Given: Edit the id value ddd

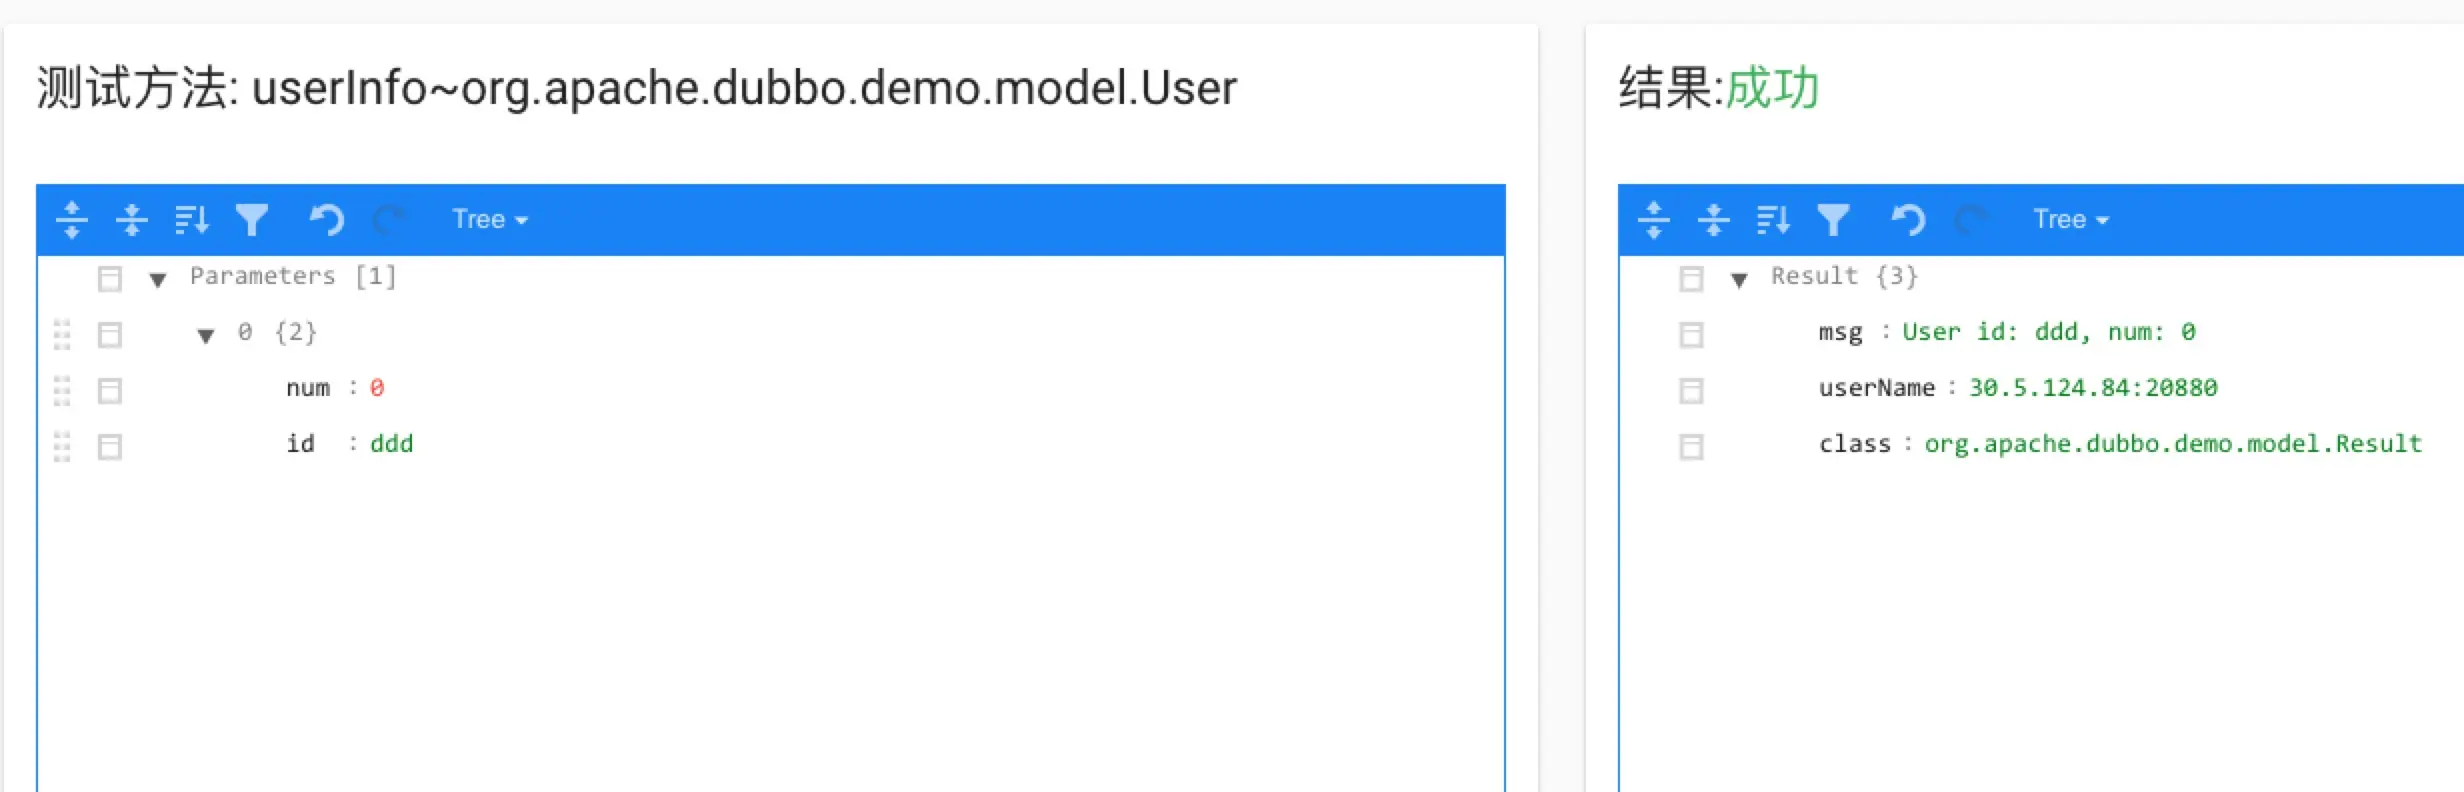Looking at the screenshot, I should [391, 444].
